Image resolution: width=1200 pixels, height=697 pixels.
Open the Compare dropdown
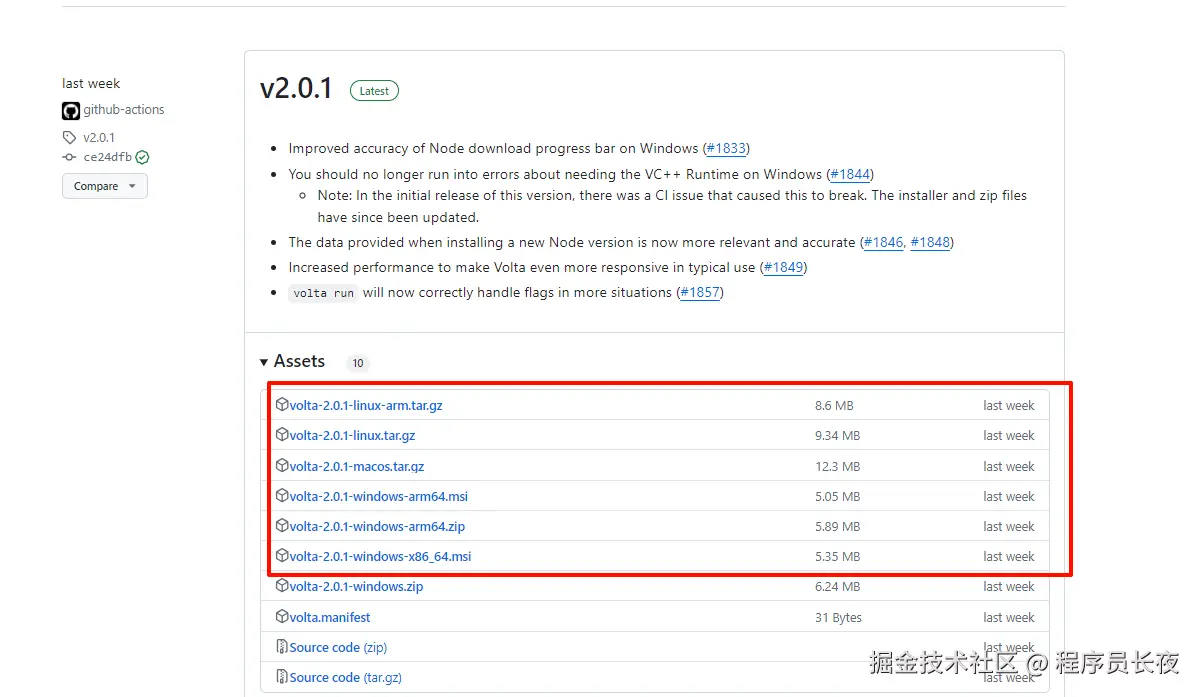tap(105, 186)
